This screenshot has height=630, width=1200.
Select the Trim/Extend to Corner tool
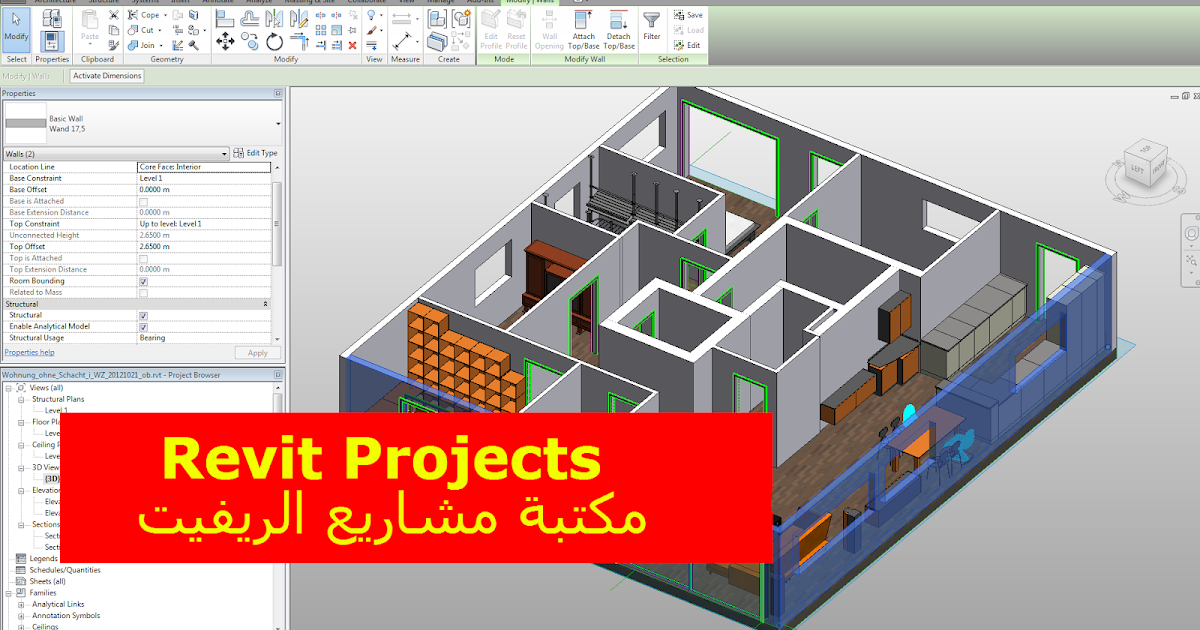pos(300,41)
